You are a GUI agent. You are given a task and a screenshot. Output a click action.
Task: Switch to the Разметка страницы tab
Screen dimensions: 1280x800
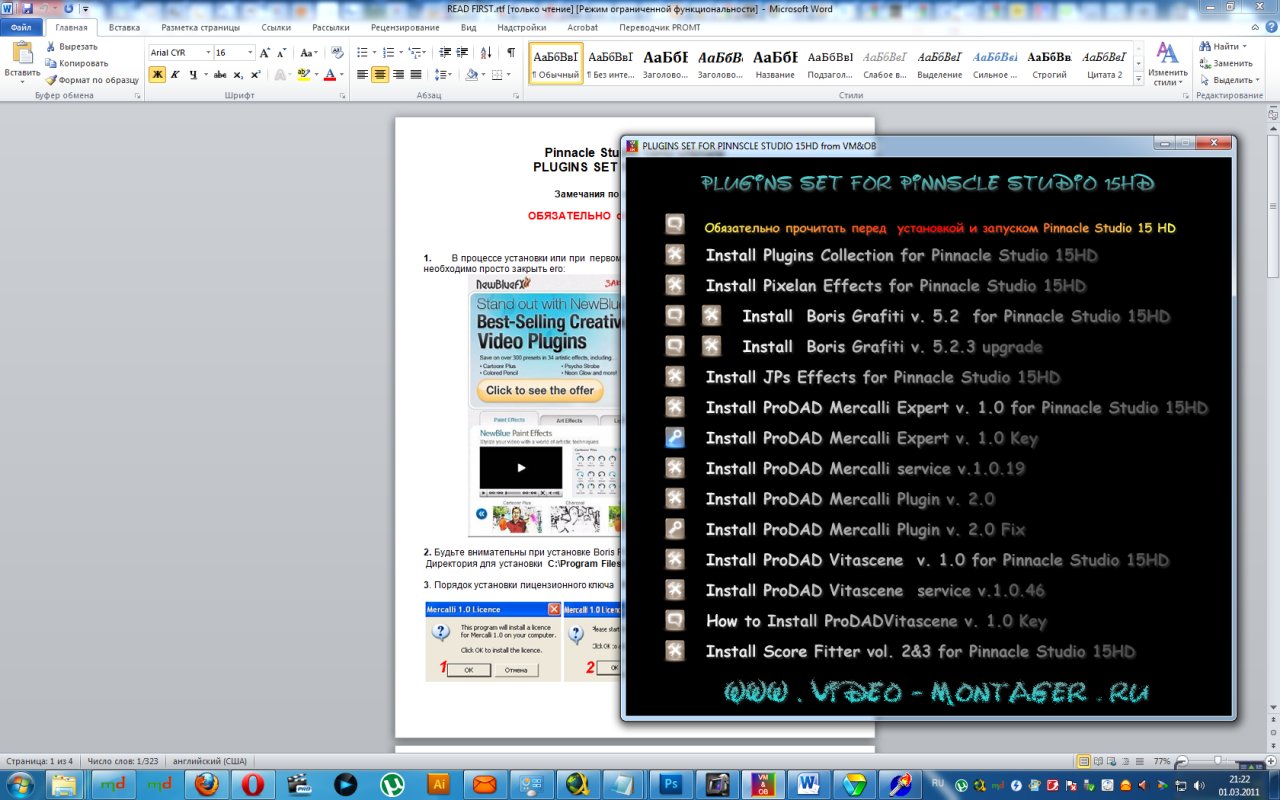(200, 28)
